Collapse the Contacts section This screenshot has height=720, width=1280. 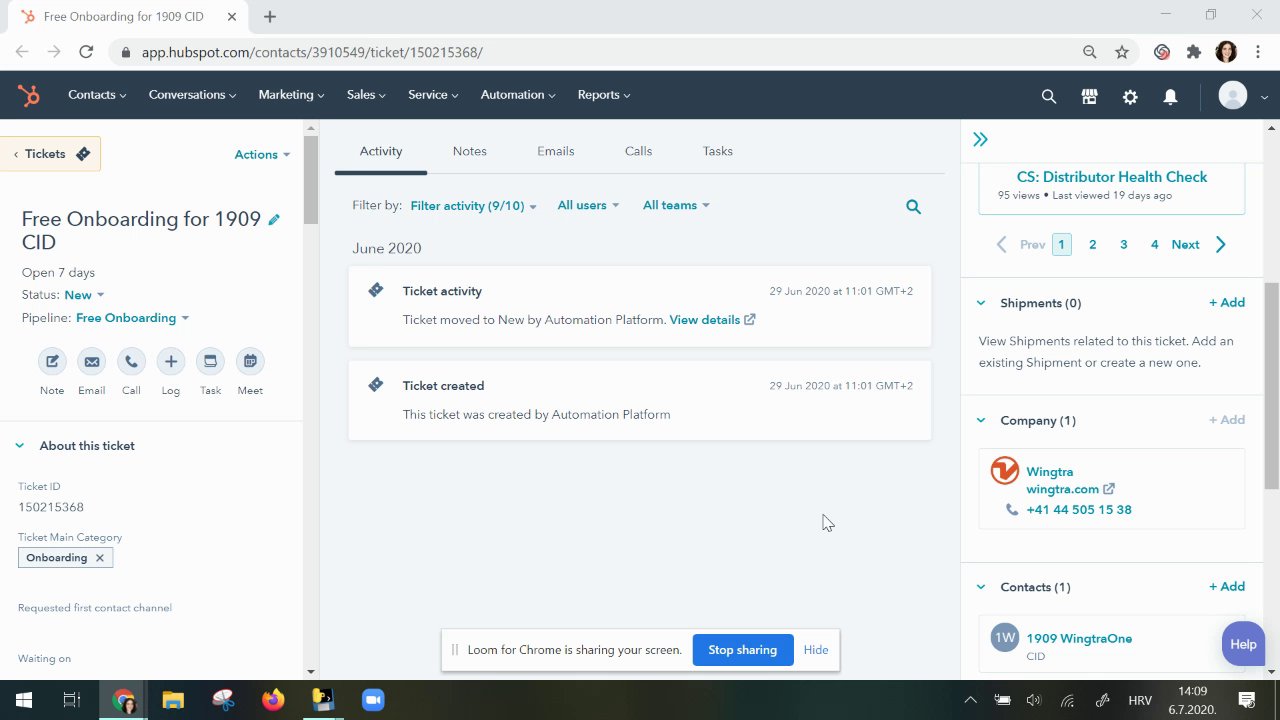tap(980, 587)
